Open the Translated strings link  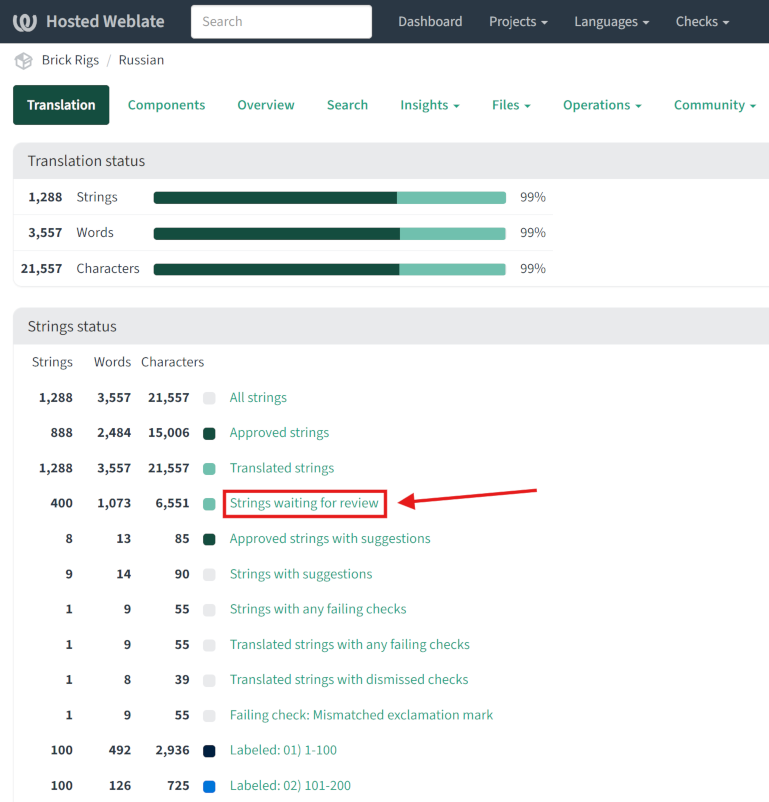click(x=281, y=468)
